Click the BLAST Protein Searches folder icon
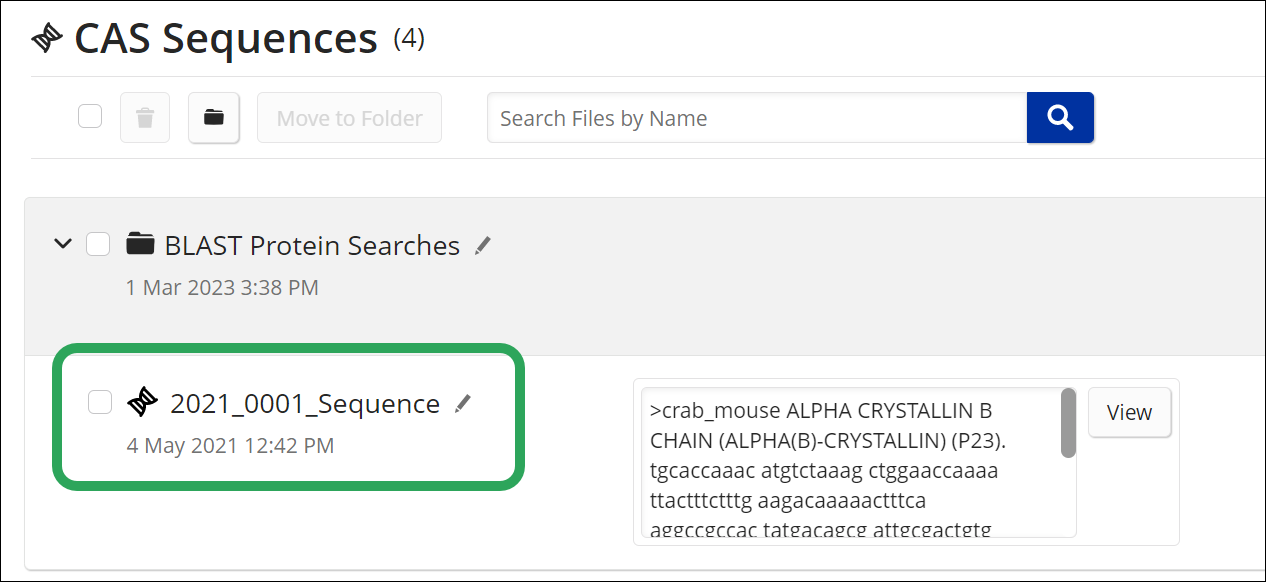 coord(141,243)
